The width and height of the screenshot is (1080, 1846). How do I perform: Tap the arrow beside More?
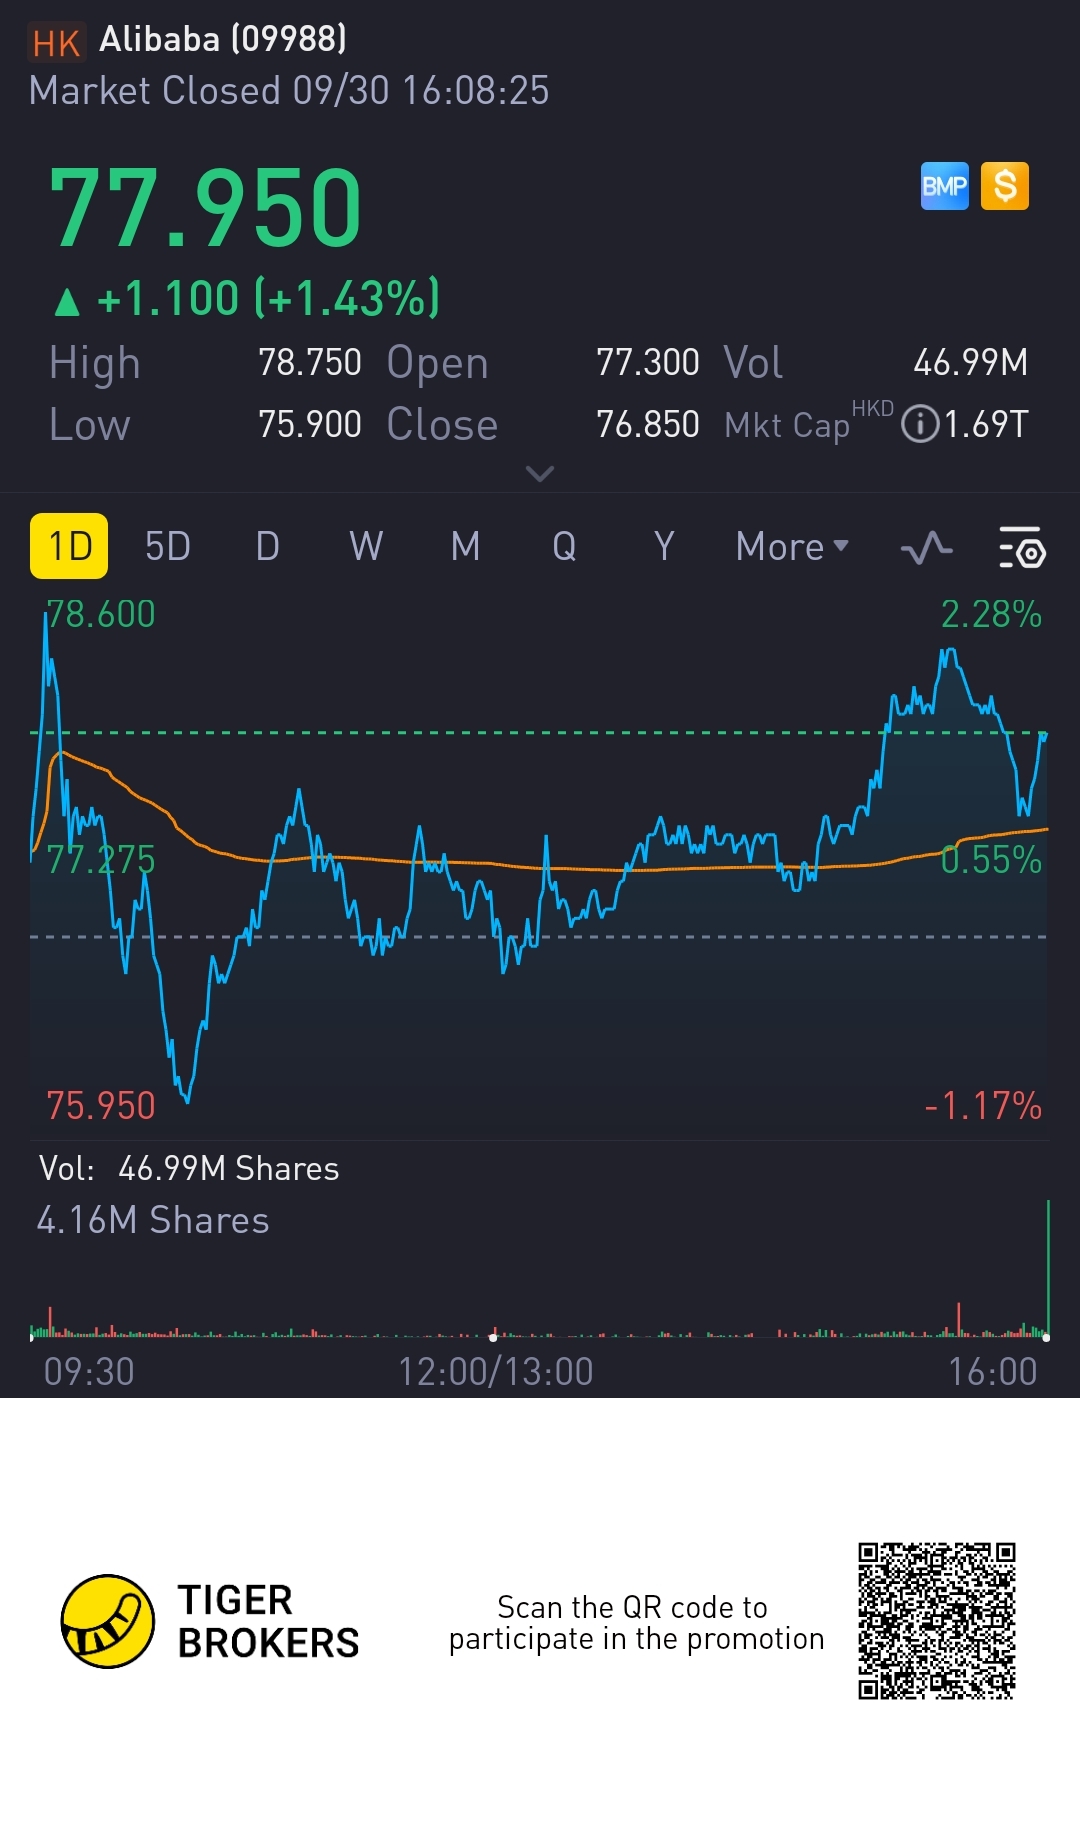841,546
